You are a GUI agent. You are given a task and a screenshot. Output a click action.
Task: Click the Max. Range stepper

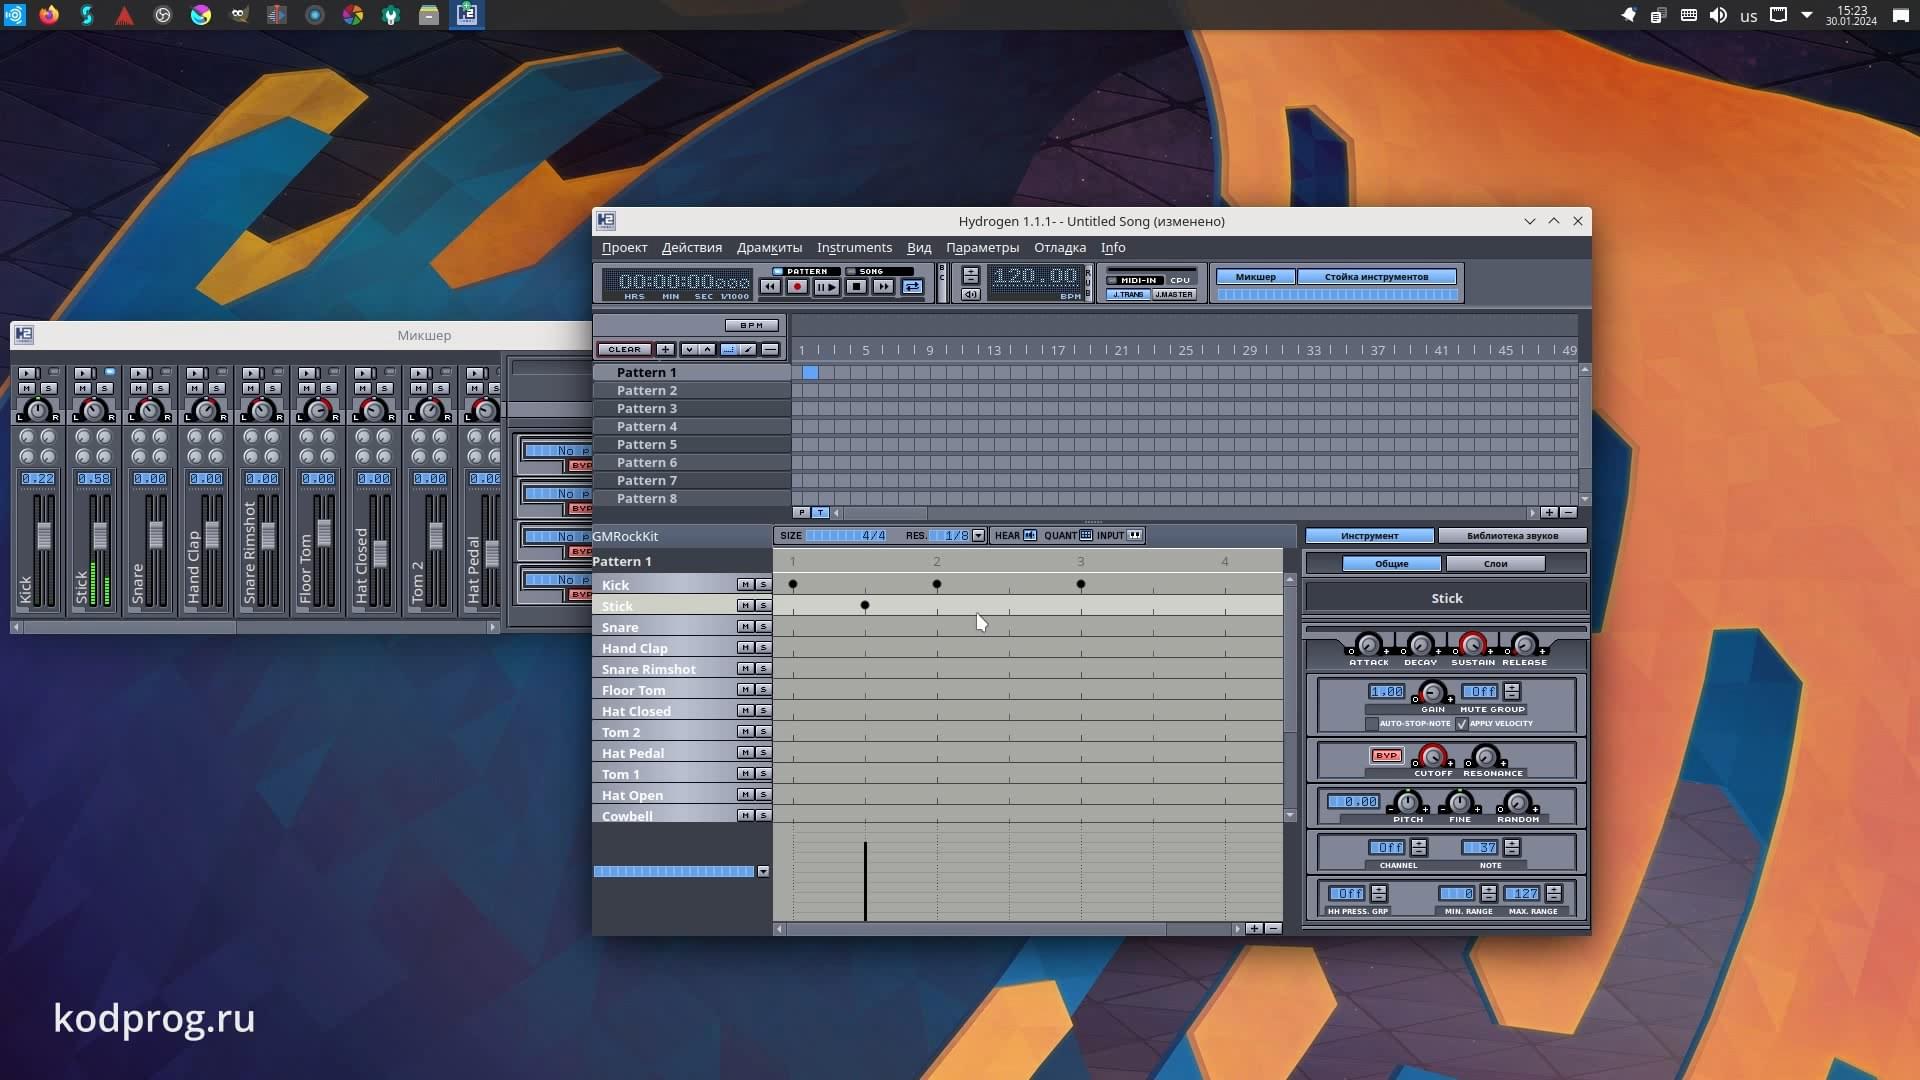[x=1553, y=893]
